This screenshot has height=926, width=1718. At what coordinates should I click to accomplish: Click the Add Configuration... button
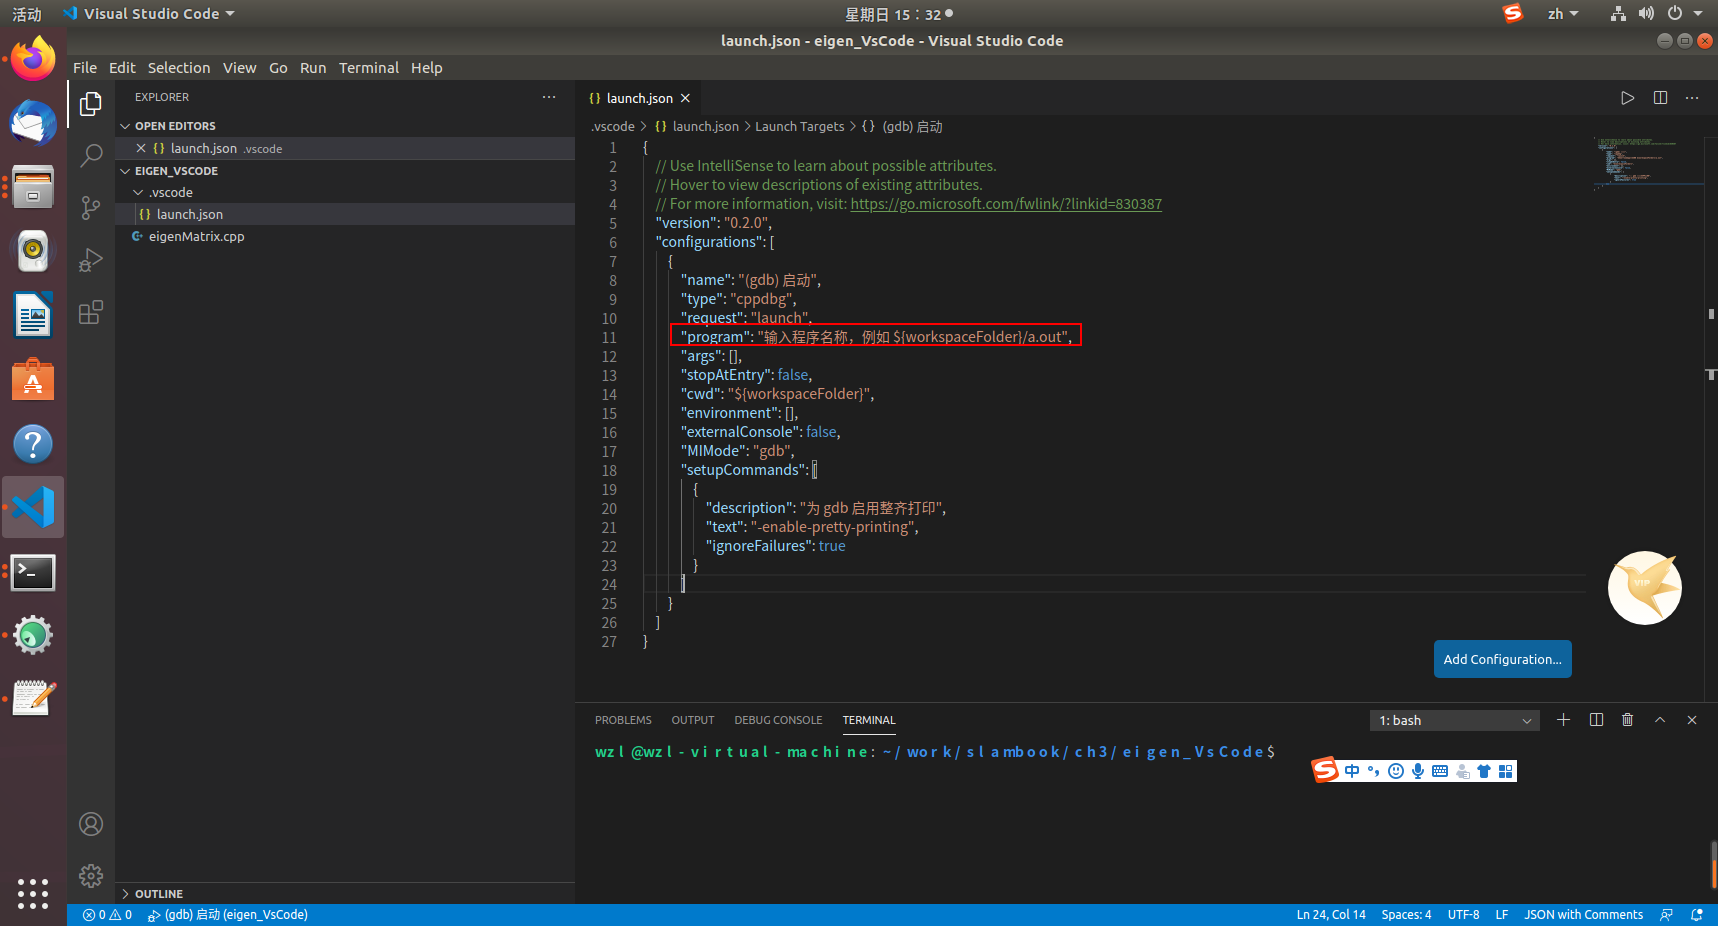pyautogui.click(x=1502, y=659)
